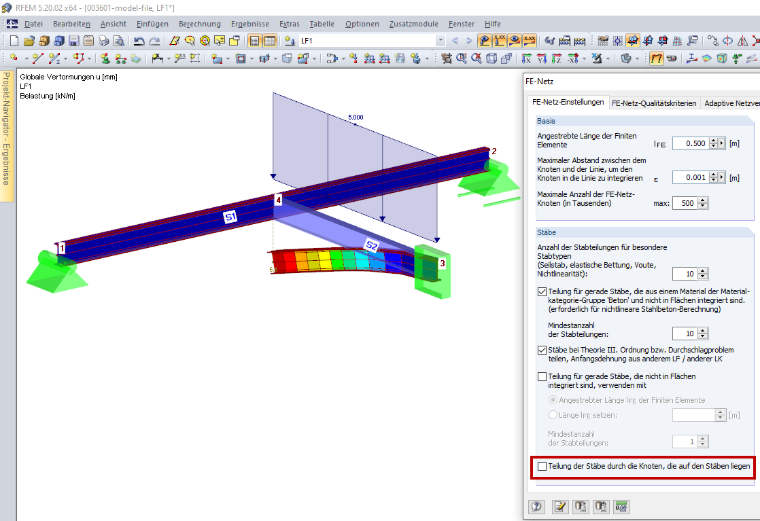Open arrow beside epsilon 0.001 field
760x521 pixels.
(x=721, y=177)
